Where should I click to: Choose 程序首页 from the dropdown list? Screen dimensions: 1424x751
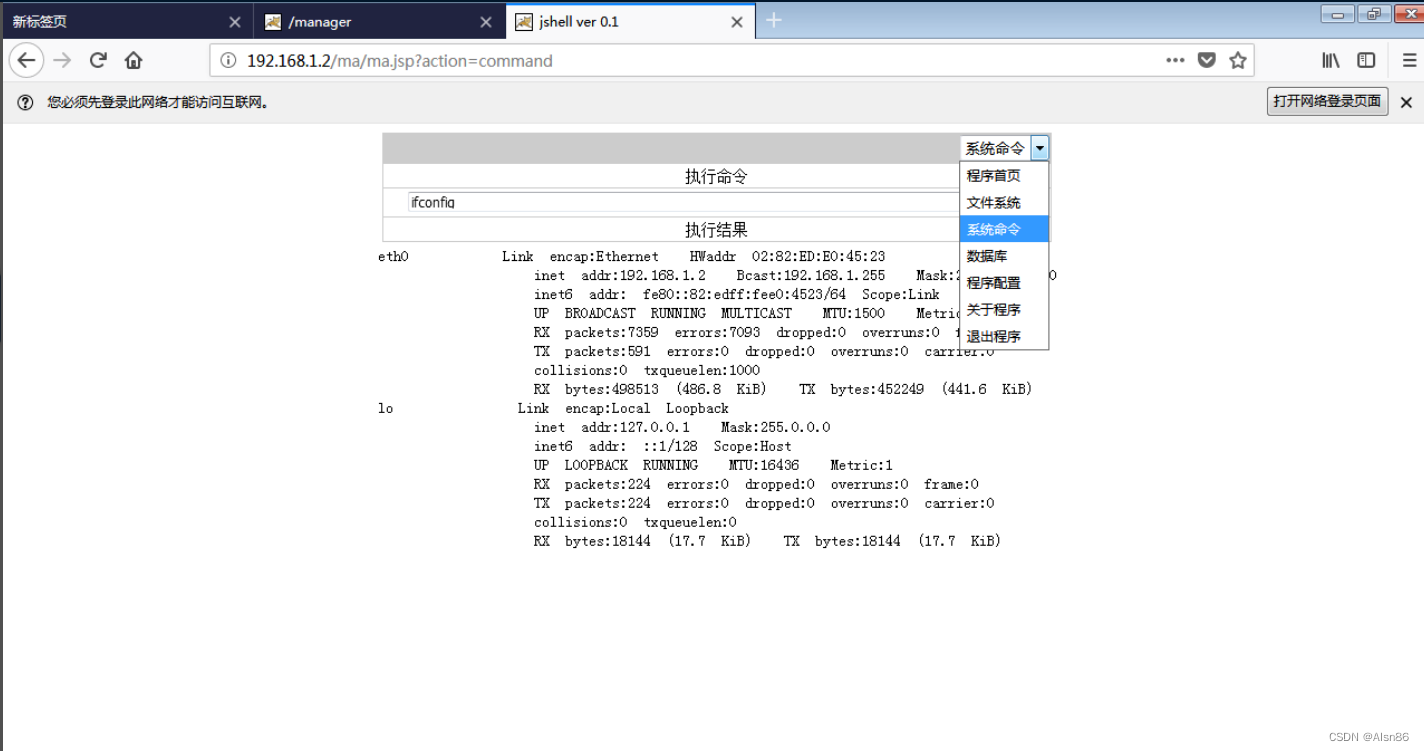(x=1004, y=175)
